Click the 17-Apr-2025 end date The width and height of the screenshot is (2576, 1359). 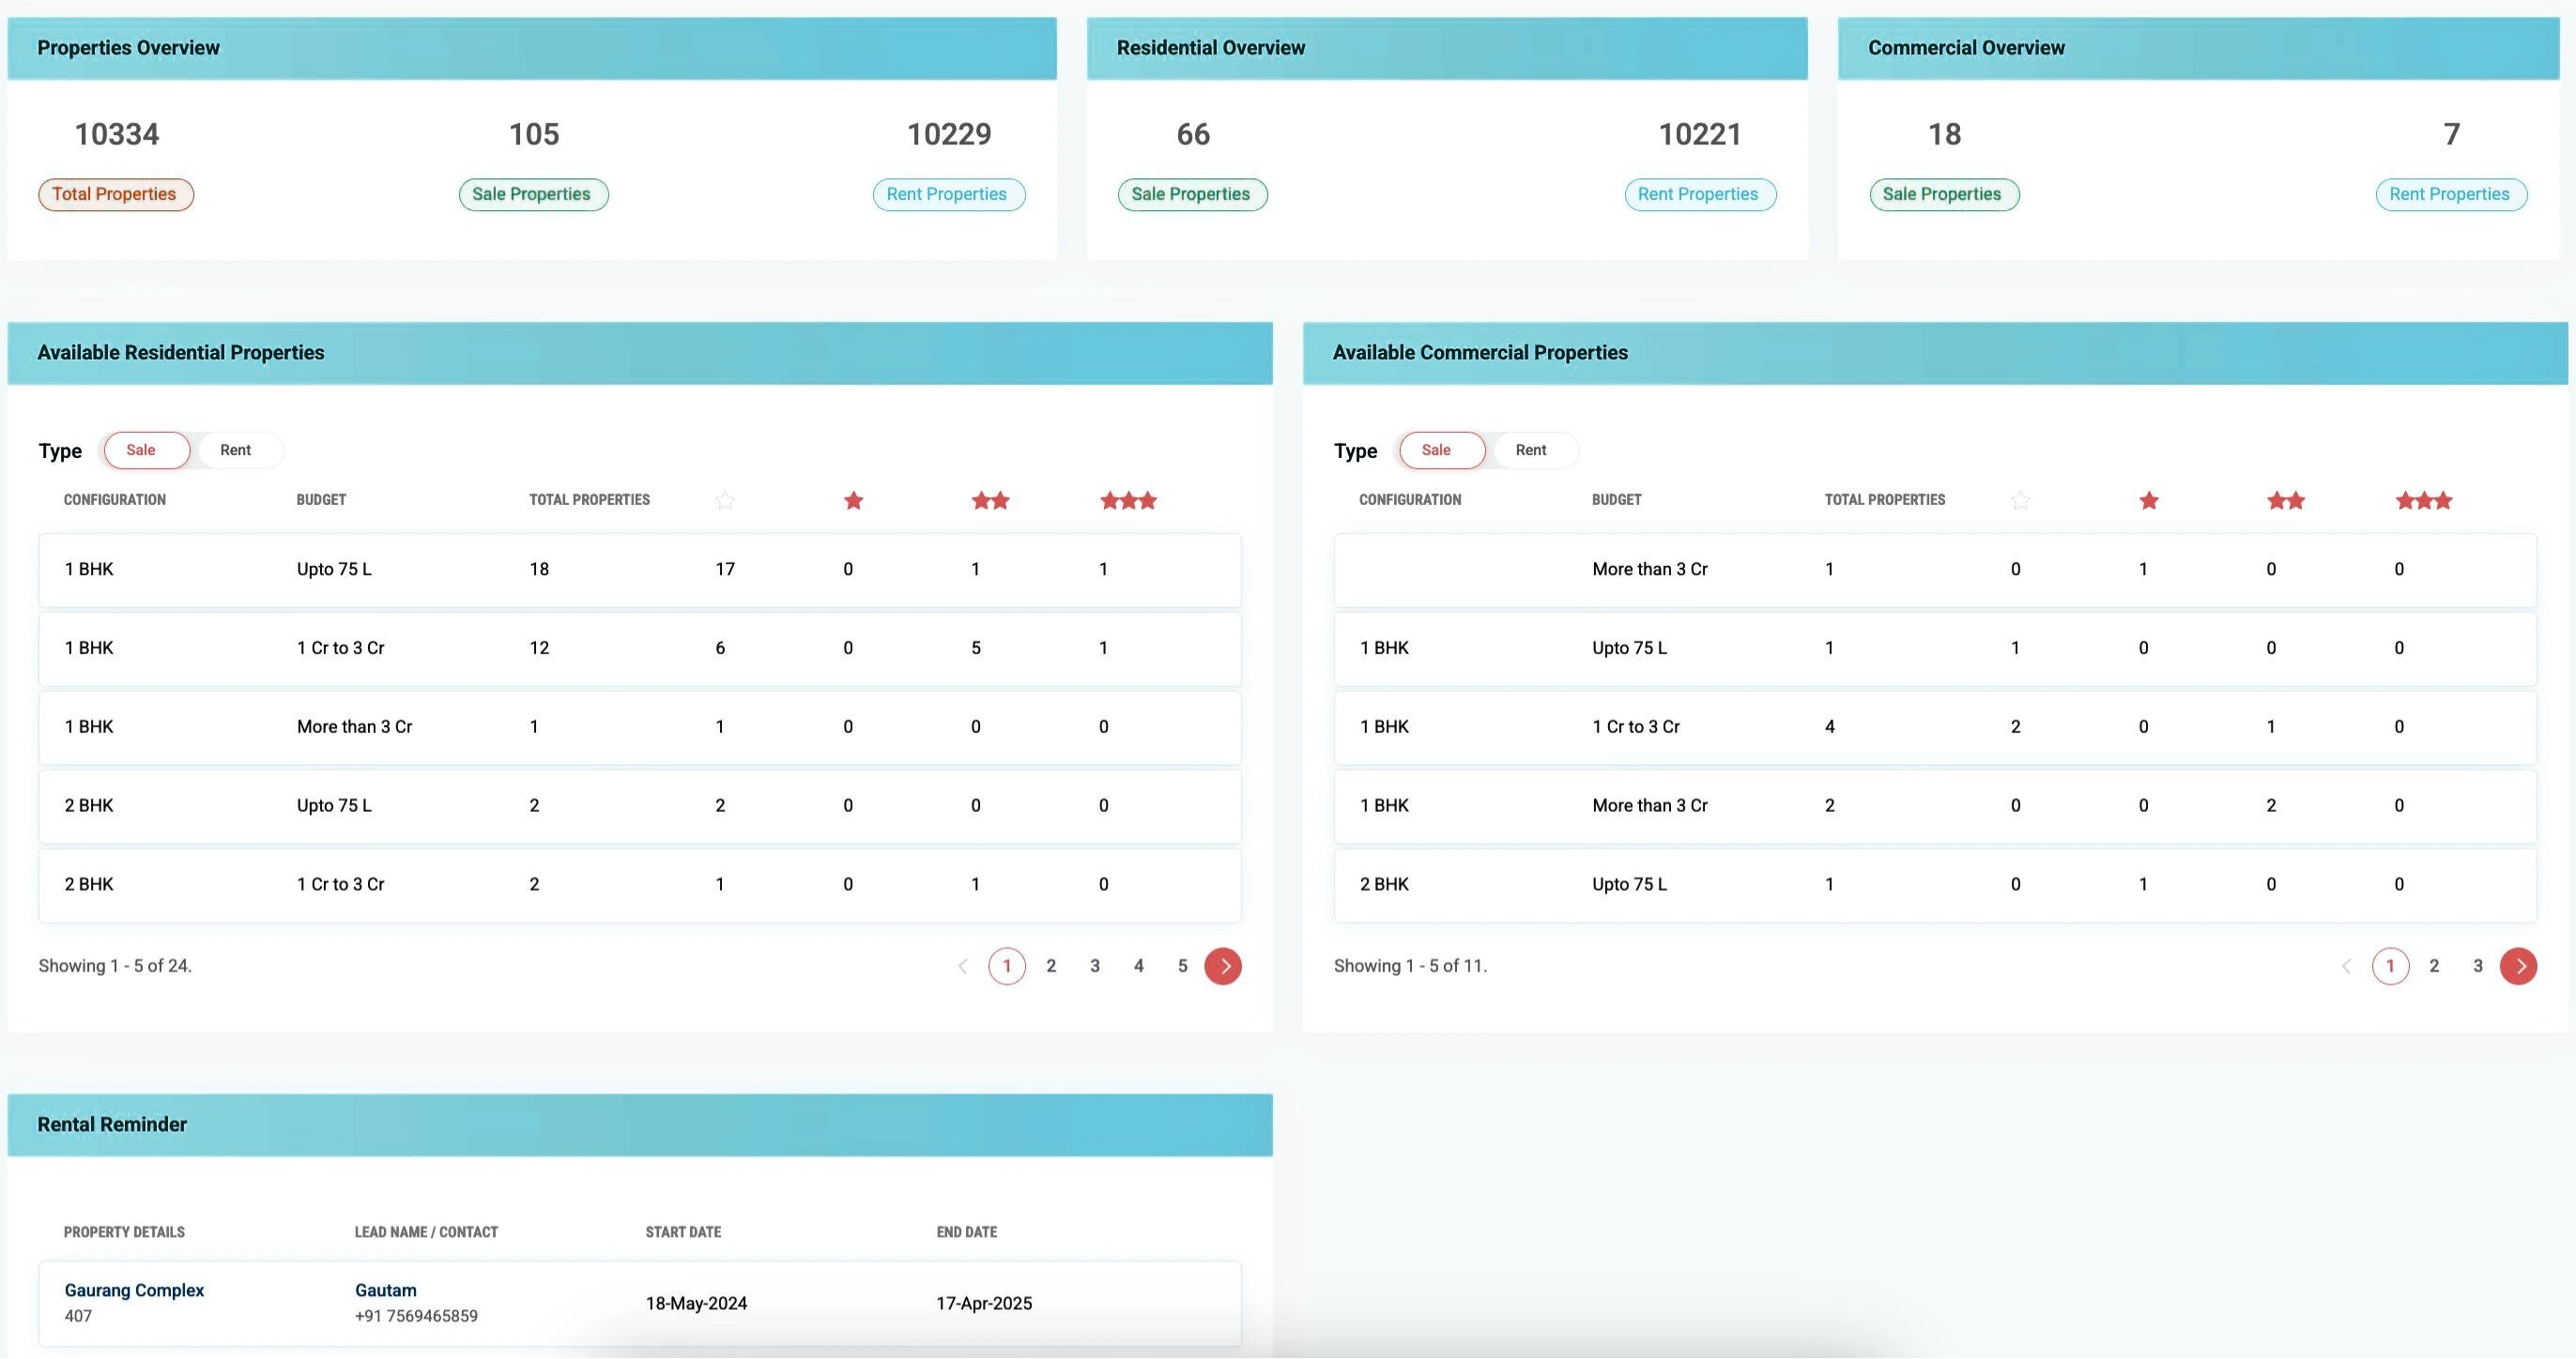pos(984,1303)
